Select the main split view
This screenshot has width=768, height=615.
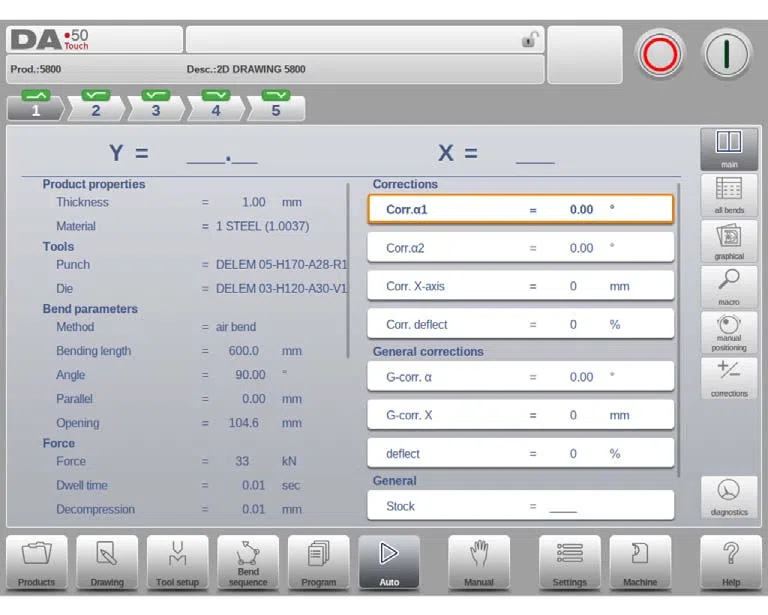729,149
